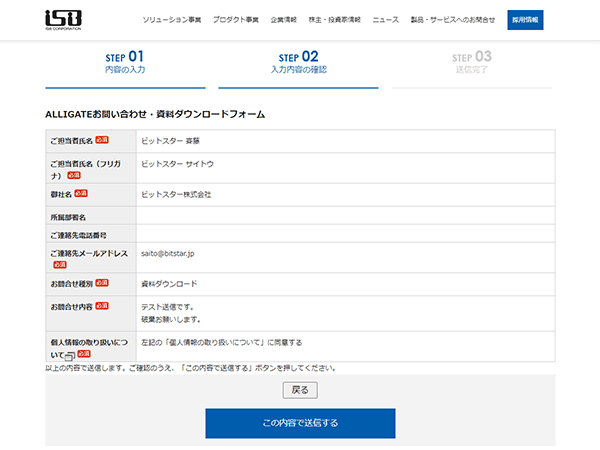This screenshot has width=600, height=450.
Task: Click required badge beside ご担当者氏名
Action: coord(102,140)
